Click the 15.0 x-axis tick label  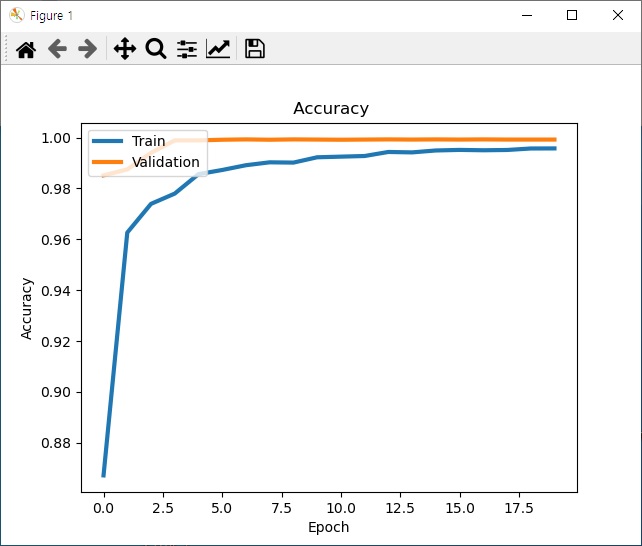(460, 508)
